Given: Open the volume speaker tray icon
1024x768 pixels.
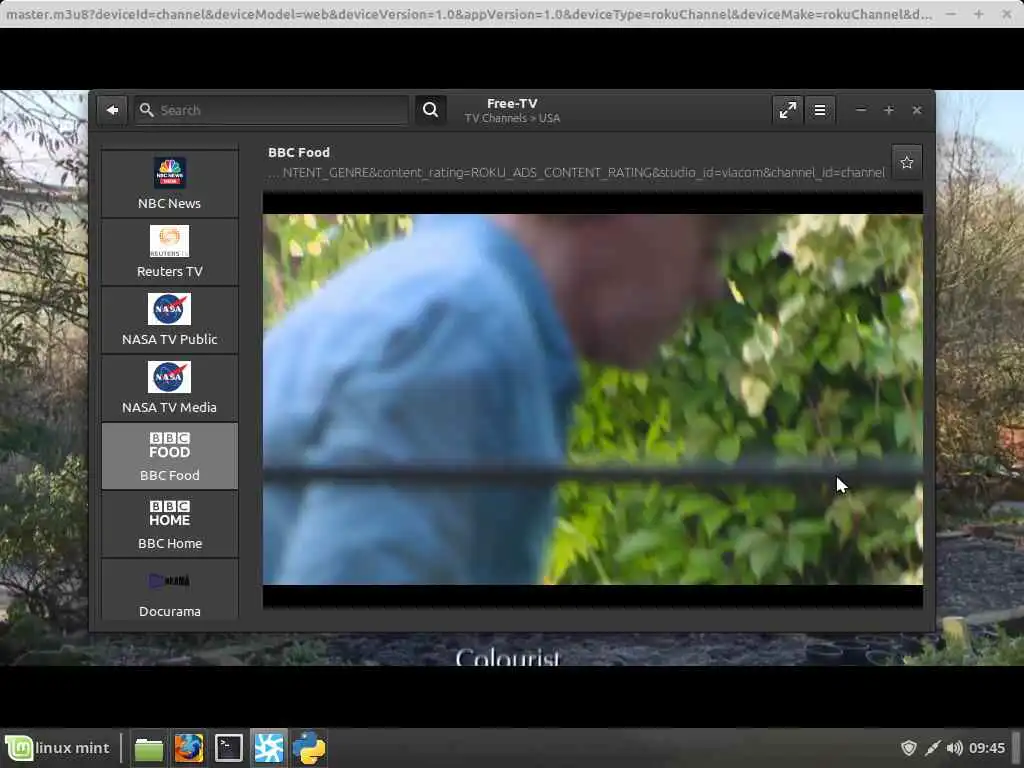Looking at the screenshot, I should [954, 748].
